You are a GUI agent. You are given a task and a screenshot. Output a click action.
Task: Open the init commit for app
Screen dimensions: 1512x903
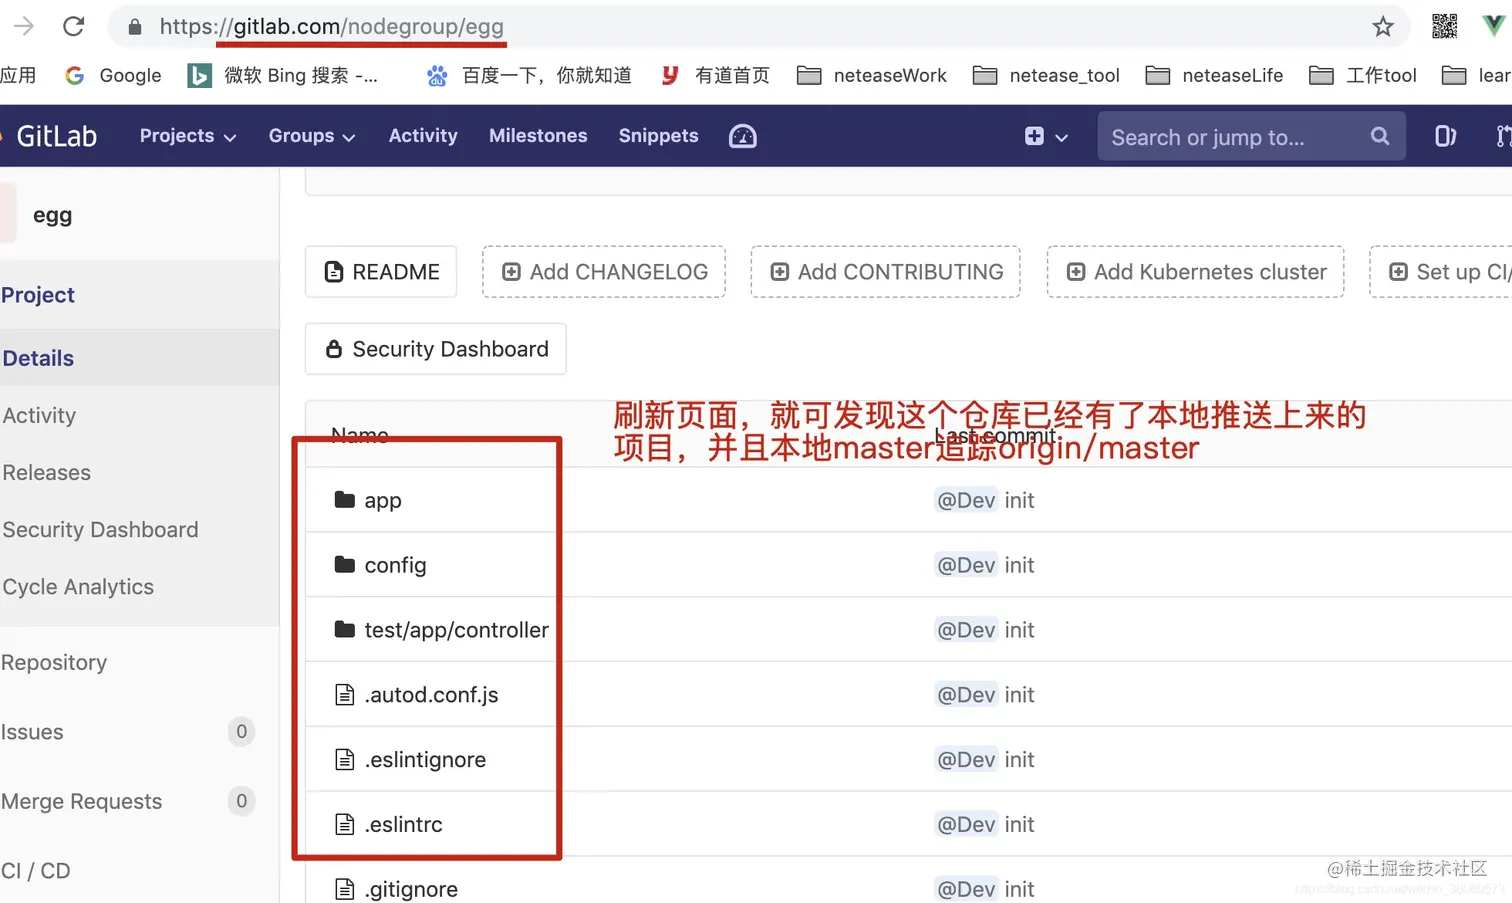(x=1019, y=500)
